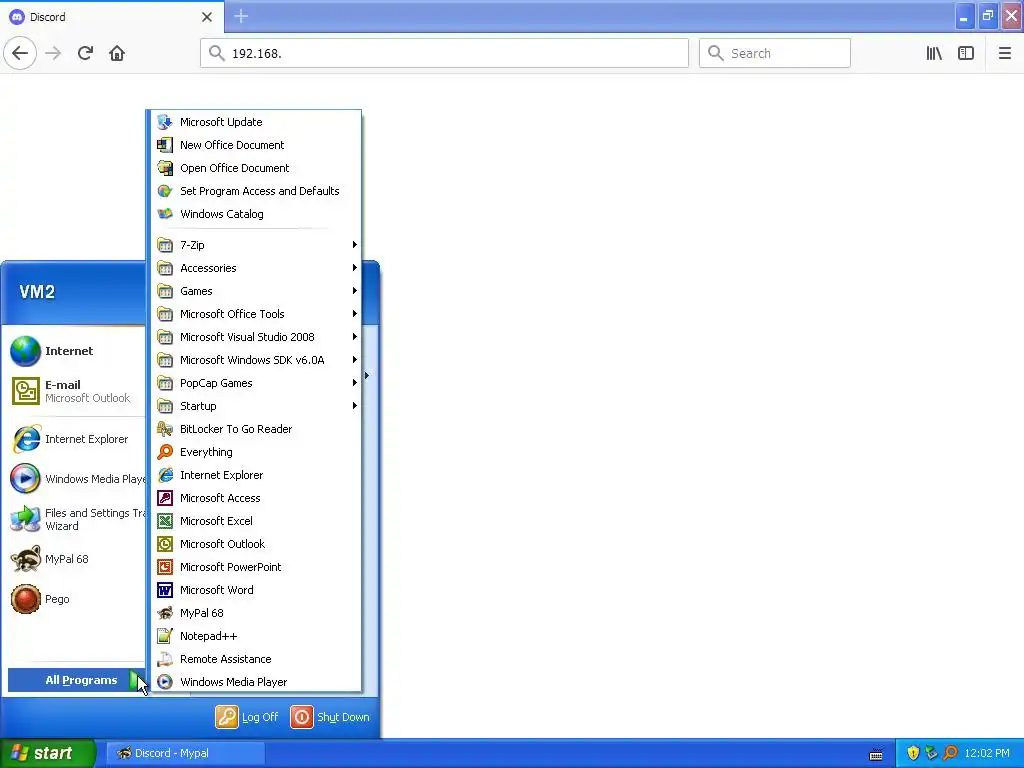Select Microsoft Visual Studio 2008 label

pyautogui.click(x=247, y=337)
